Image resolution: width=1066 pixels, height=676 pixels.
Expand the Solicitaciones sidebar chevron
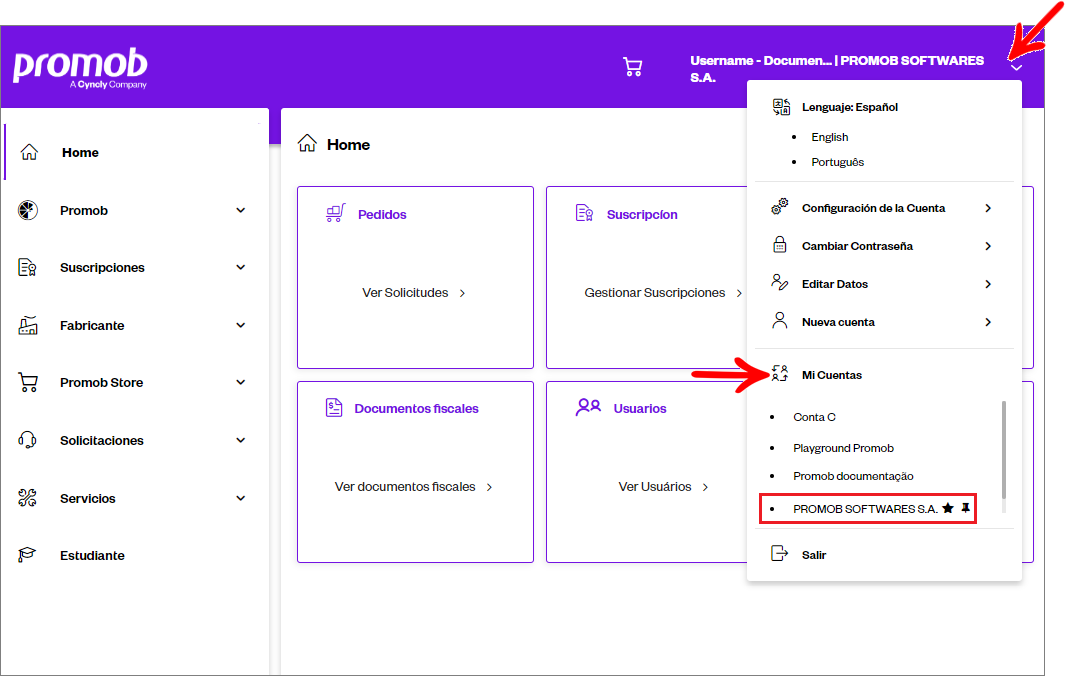(241, 440)
